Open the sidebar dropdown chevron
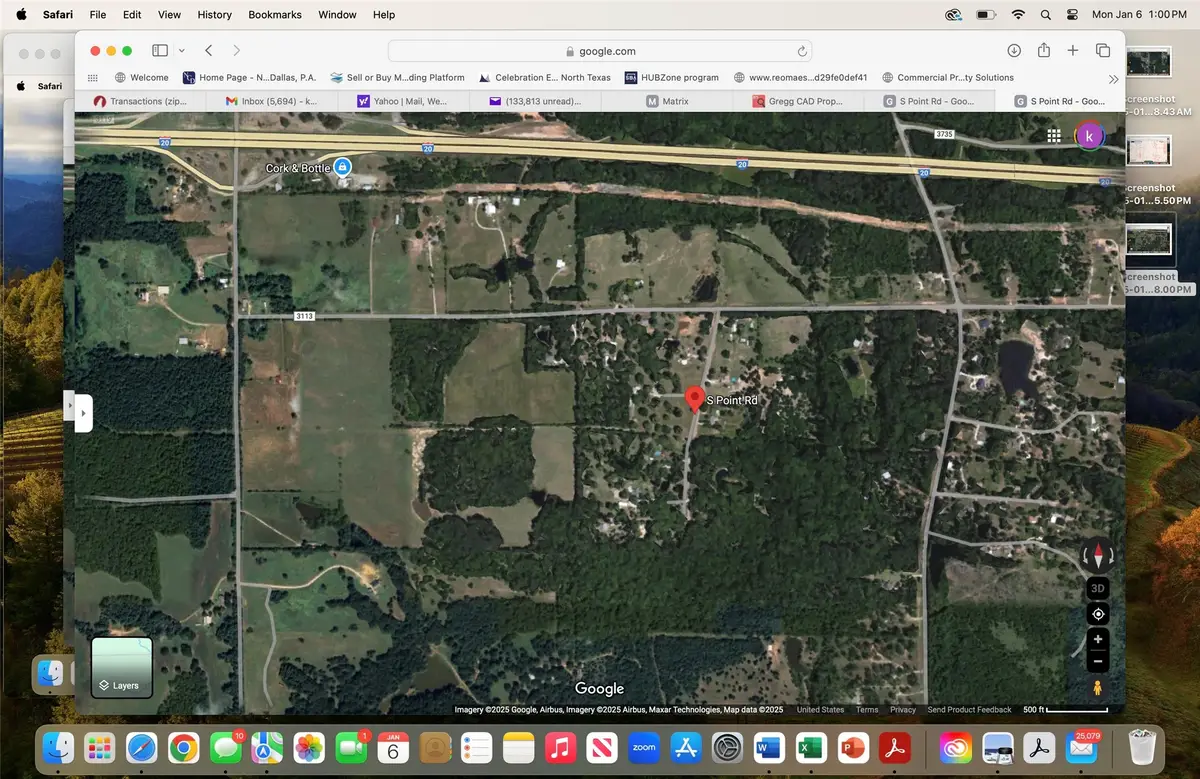 [x=181, y=49]
